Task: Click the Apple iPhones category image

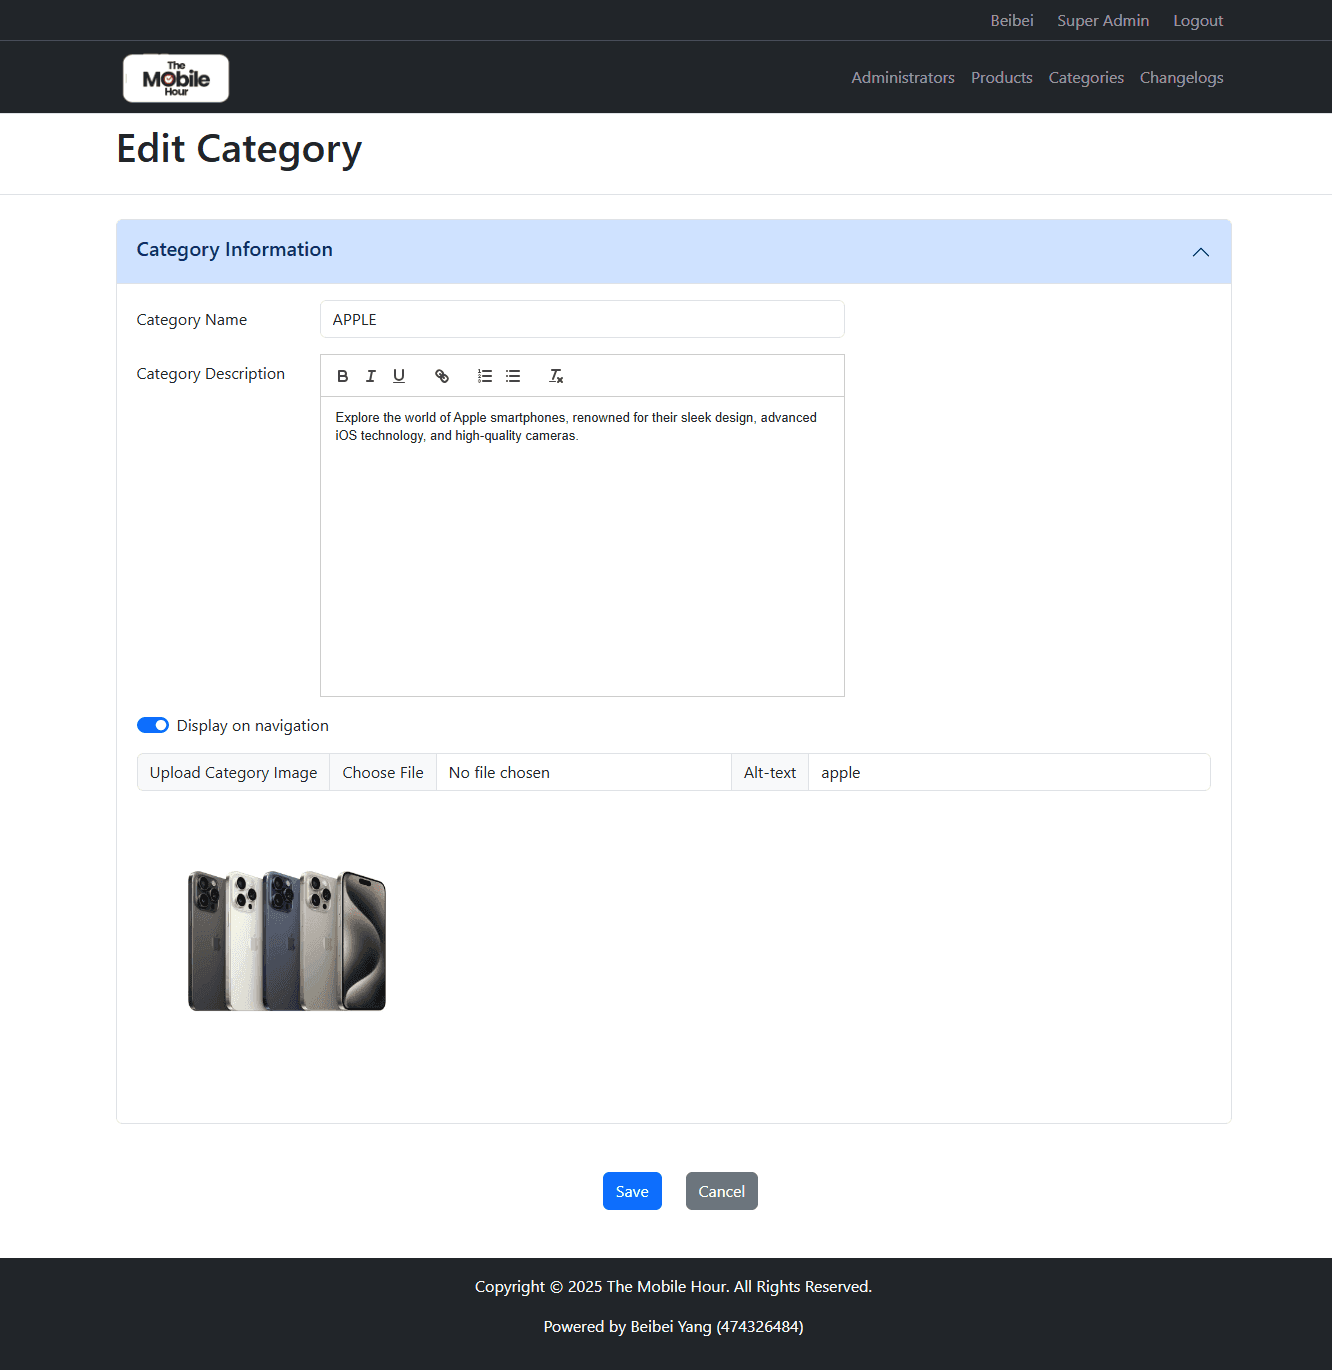Action: coord(287,940)
